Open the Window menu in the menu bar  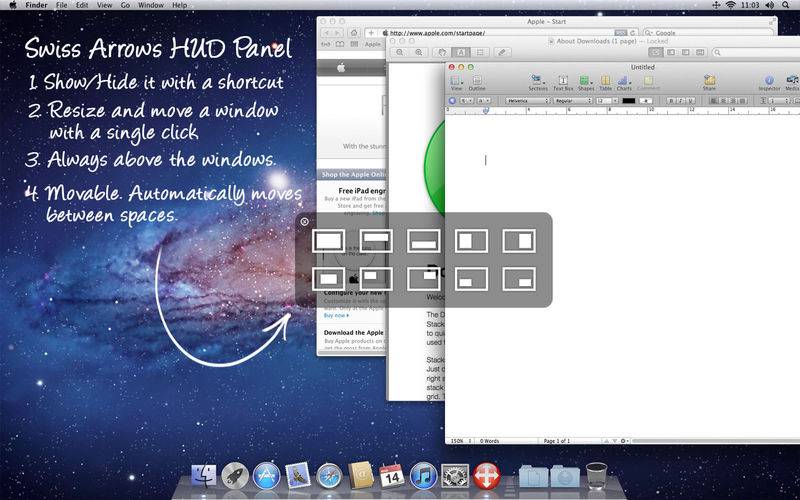point(151,5)
